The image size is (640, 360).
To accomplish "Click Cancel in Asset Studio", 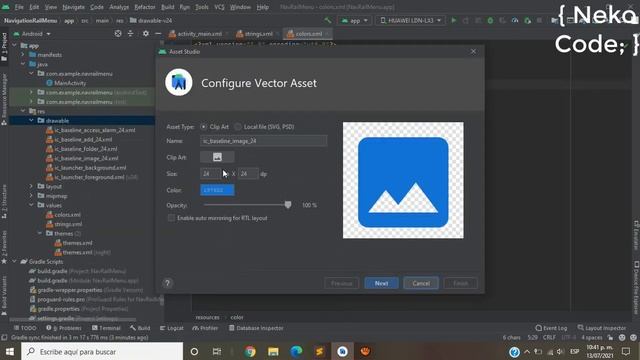I will point(421,283).
